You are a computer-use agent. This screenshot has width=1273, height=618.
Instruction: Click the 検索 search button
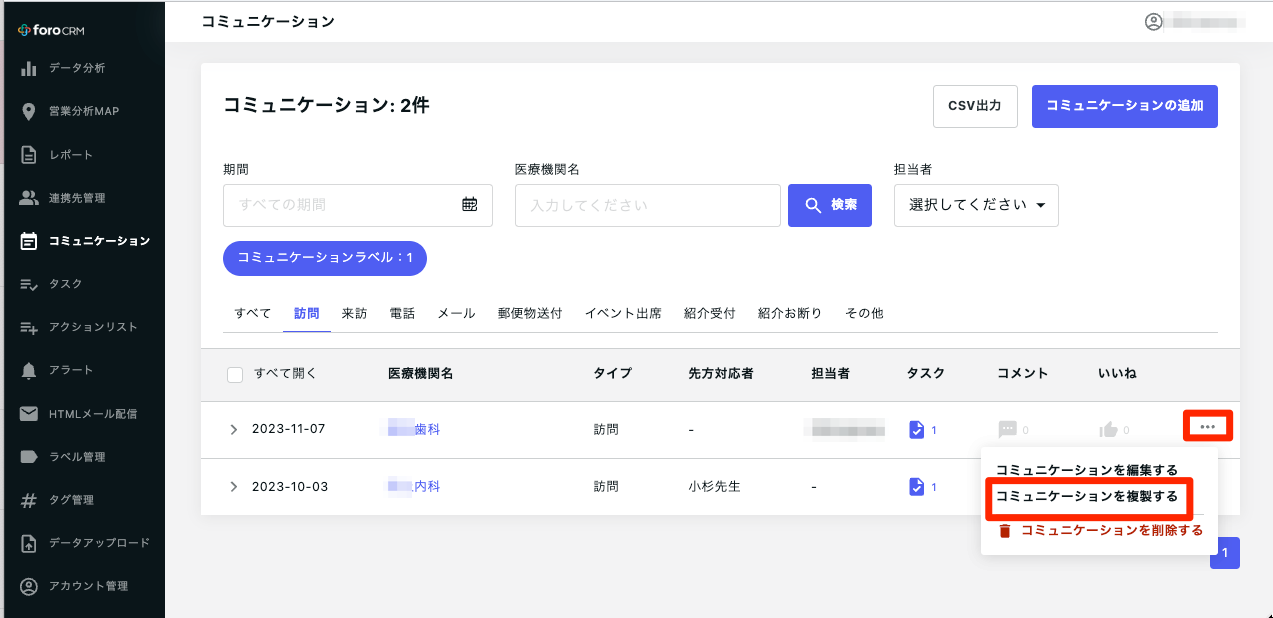pyautogui.click(x=830, y=205)
